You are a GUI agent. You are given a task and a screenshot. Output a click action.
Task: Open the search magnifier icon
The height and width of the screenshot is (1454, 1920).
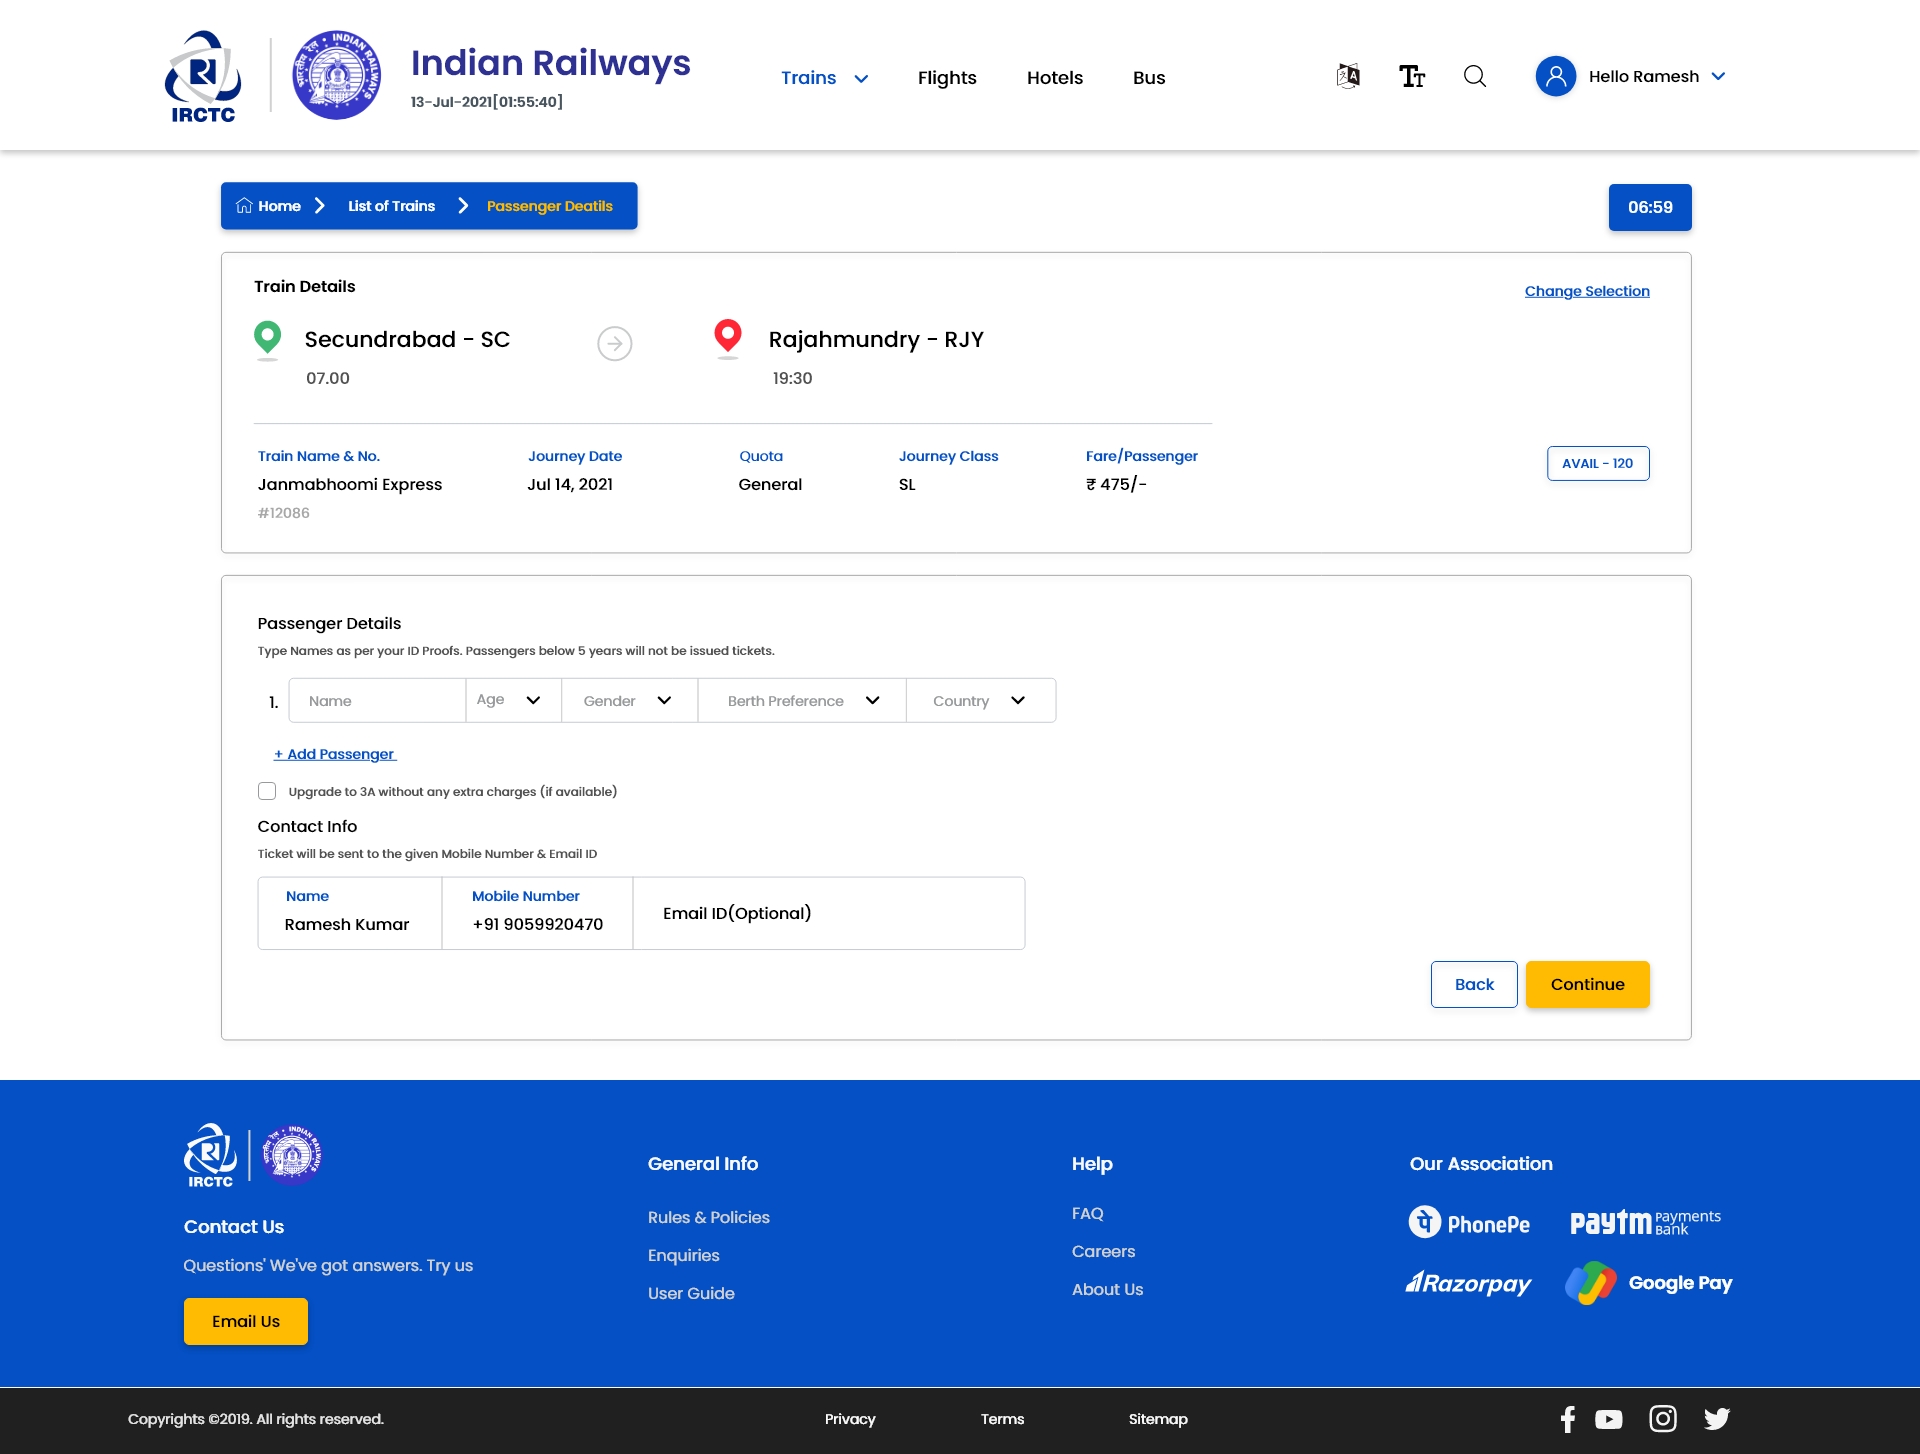point(1475,76)
